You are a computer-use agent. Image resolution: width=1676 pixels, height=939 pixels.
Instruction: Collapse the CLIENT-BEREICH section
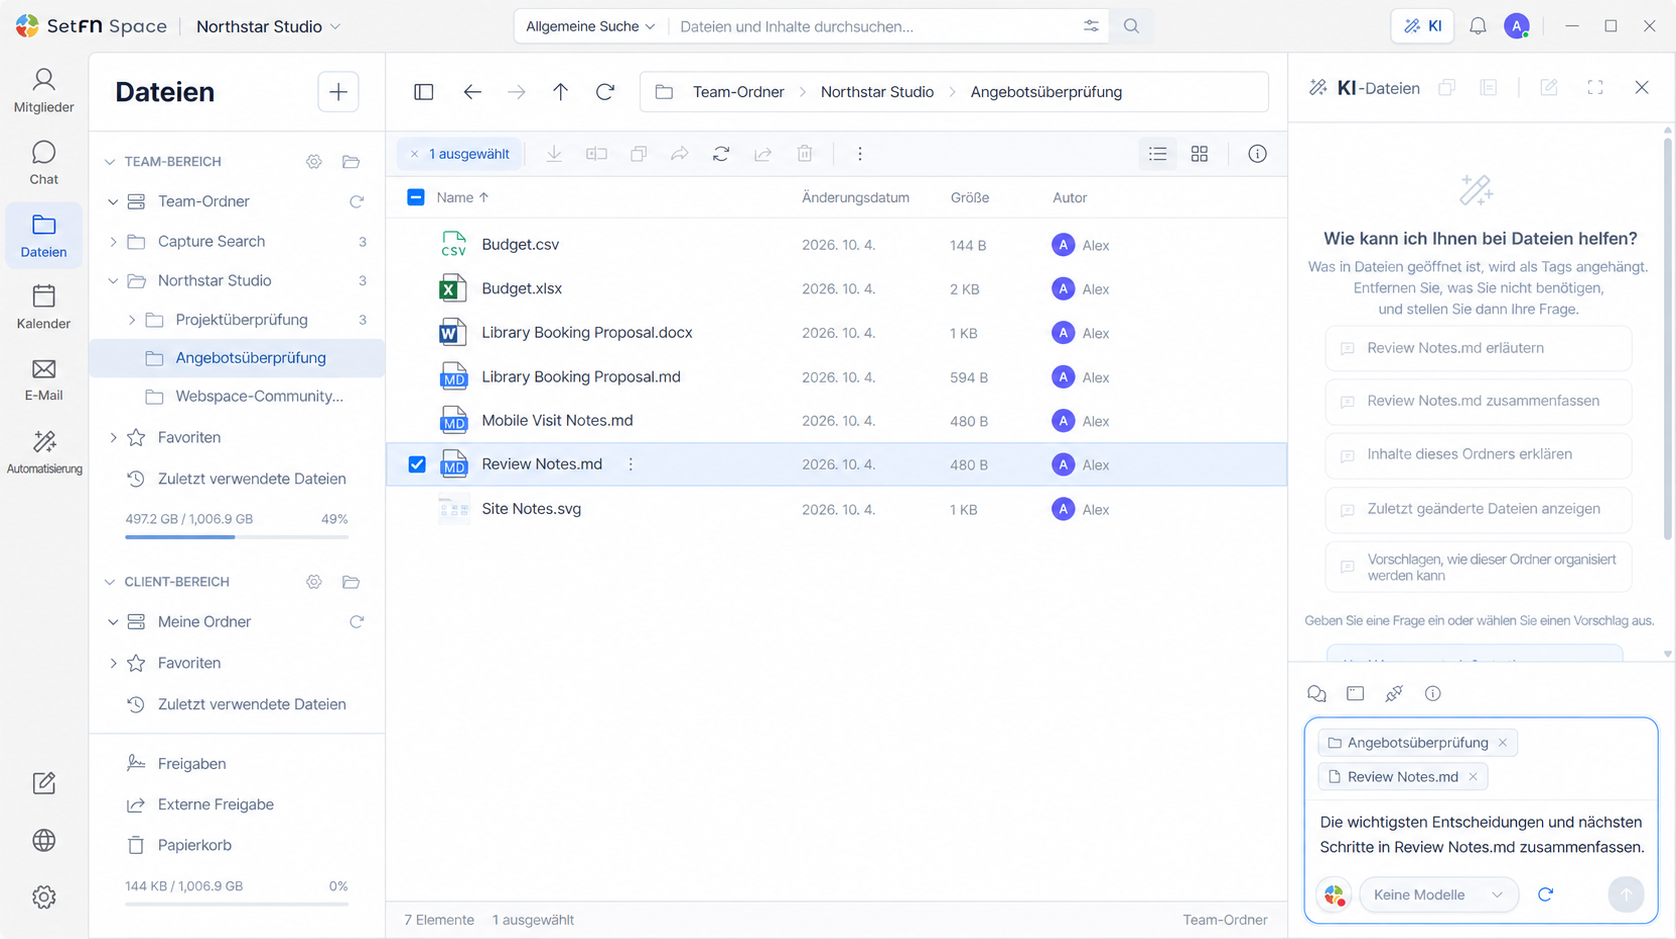(110, 582)
